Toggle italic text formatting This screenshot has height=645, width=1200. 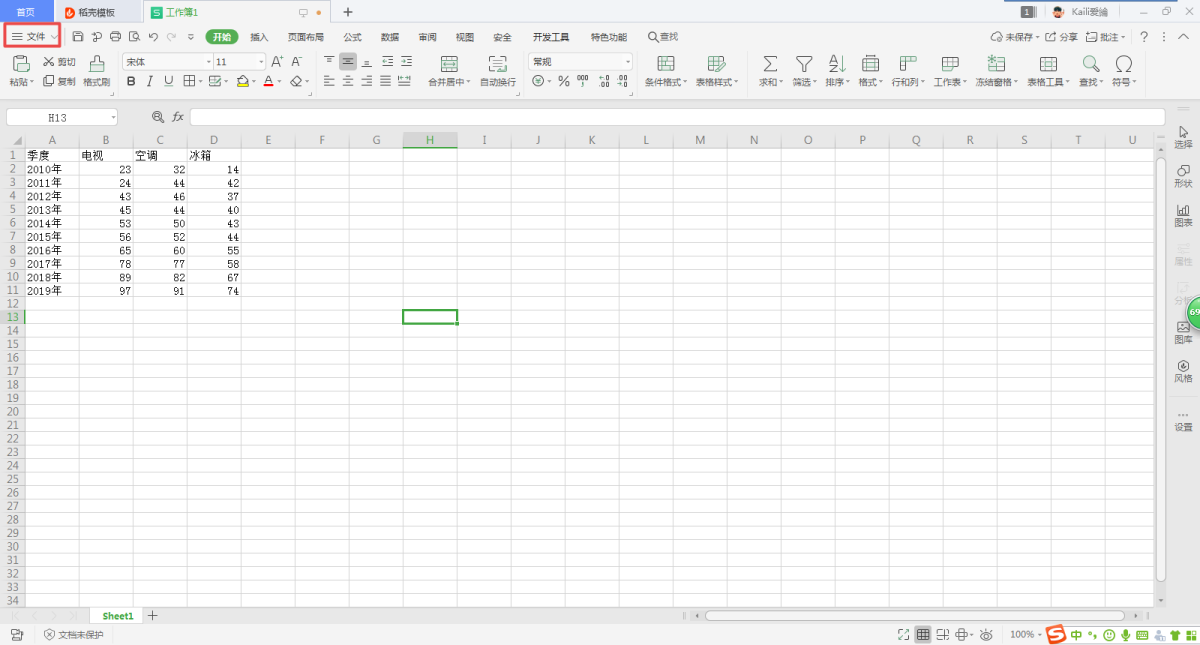tap(150, 81)
